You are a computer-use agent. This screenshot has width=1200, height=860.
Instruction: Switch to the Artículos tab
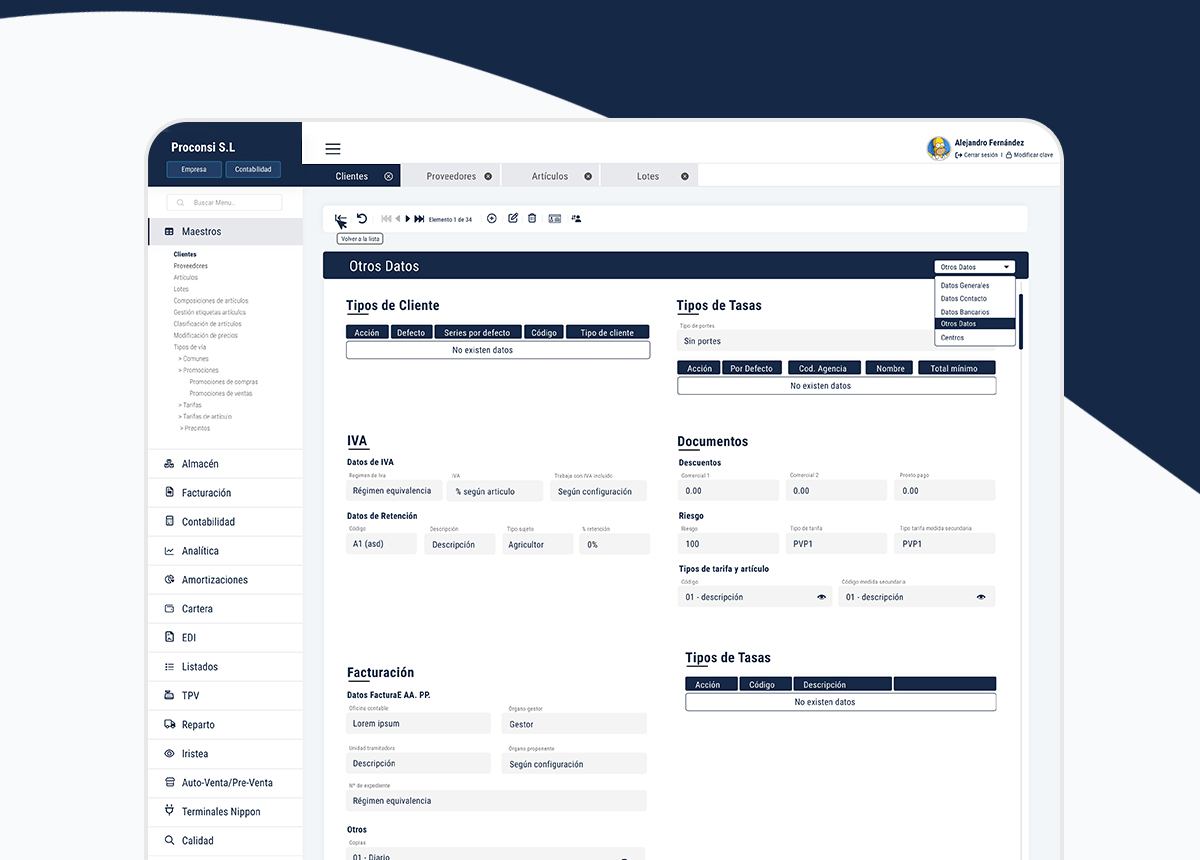pos(549,176)
